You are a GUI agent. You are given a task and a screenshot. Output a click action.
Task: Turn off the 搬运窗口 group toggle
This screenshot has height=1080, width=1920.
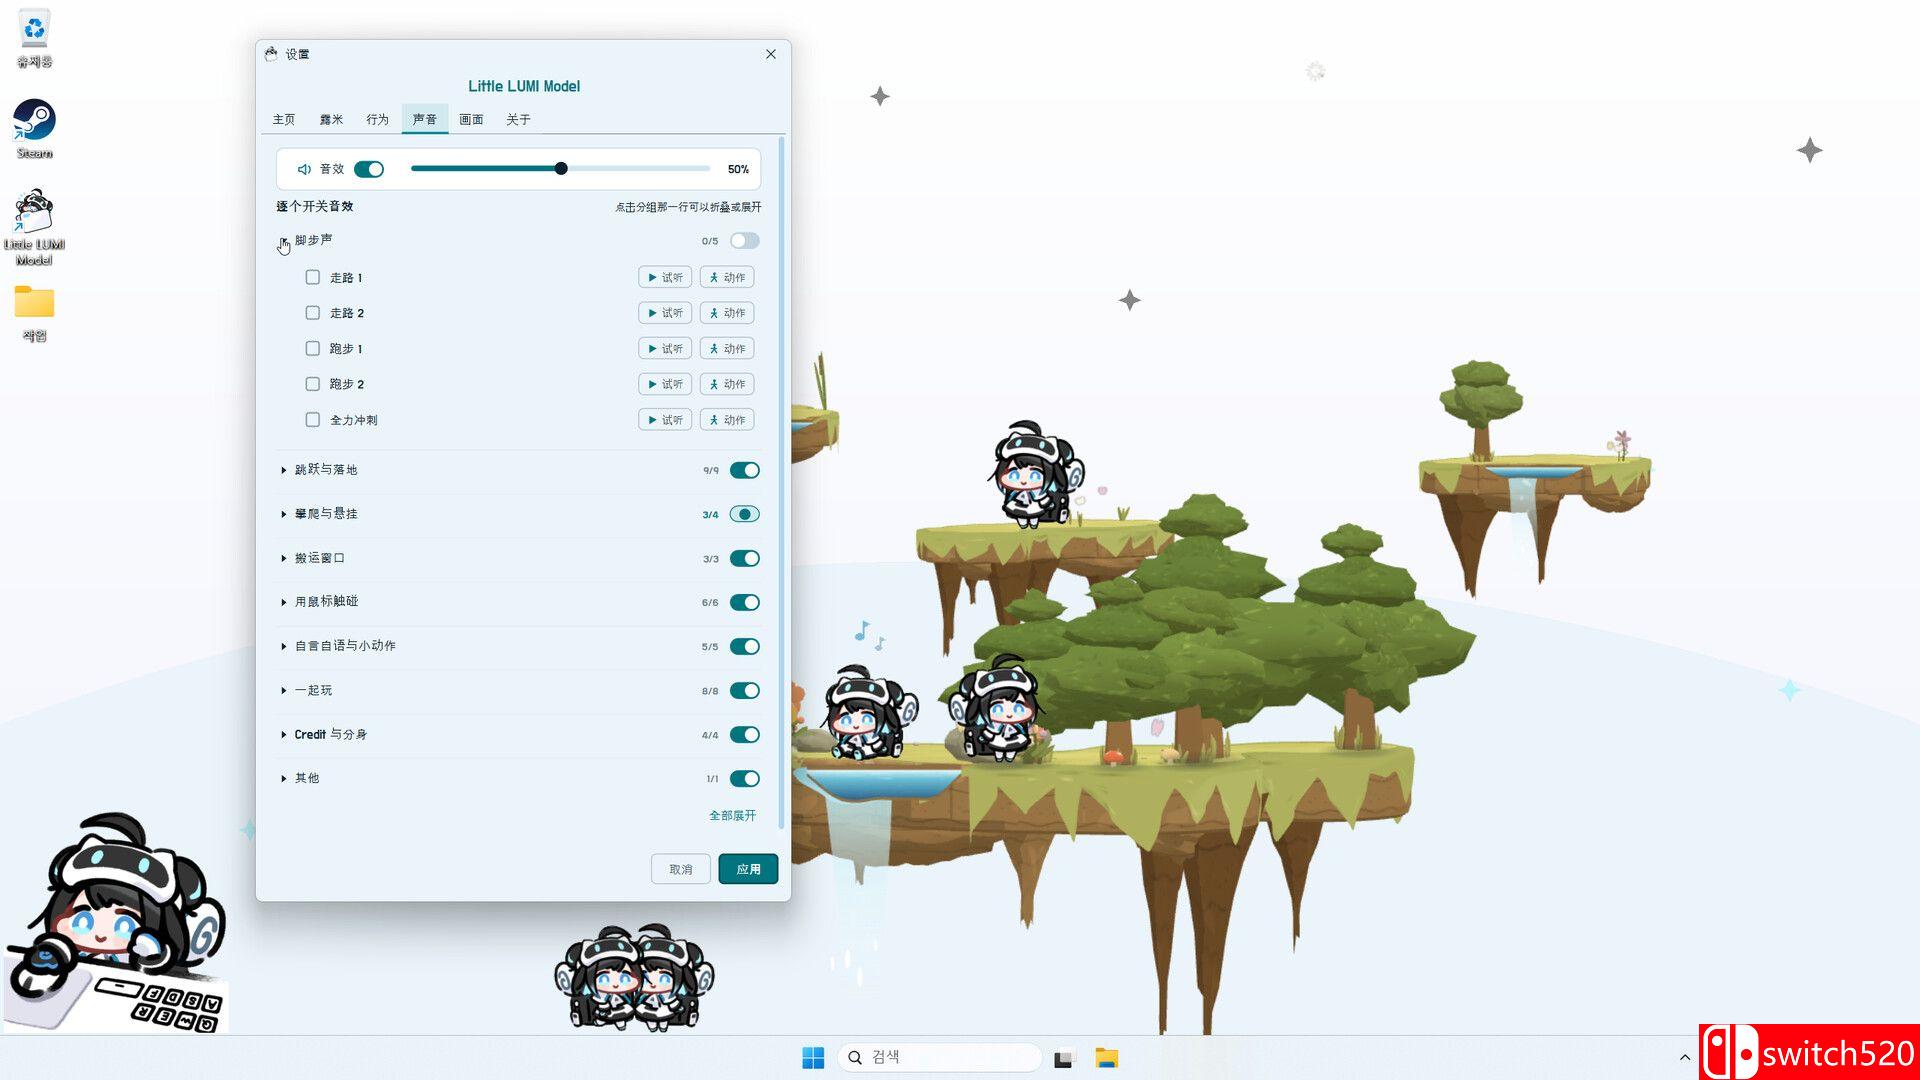click(x=745, y=558)
